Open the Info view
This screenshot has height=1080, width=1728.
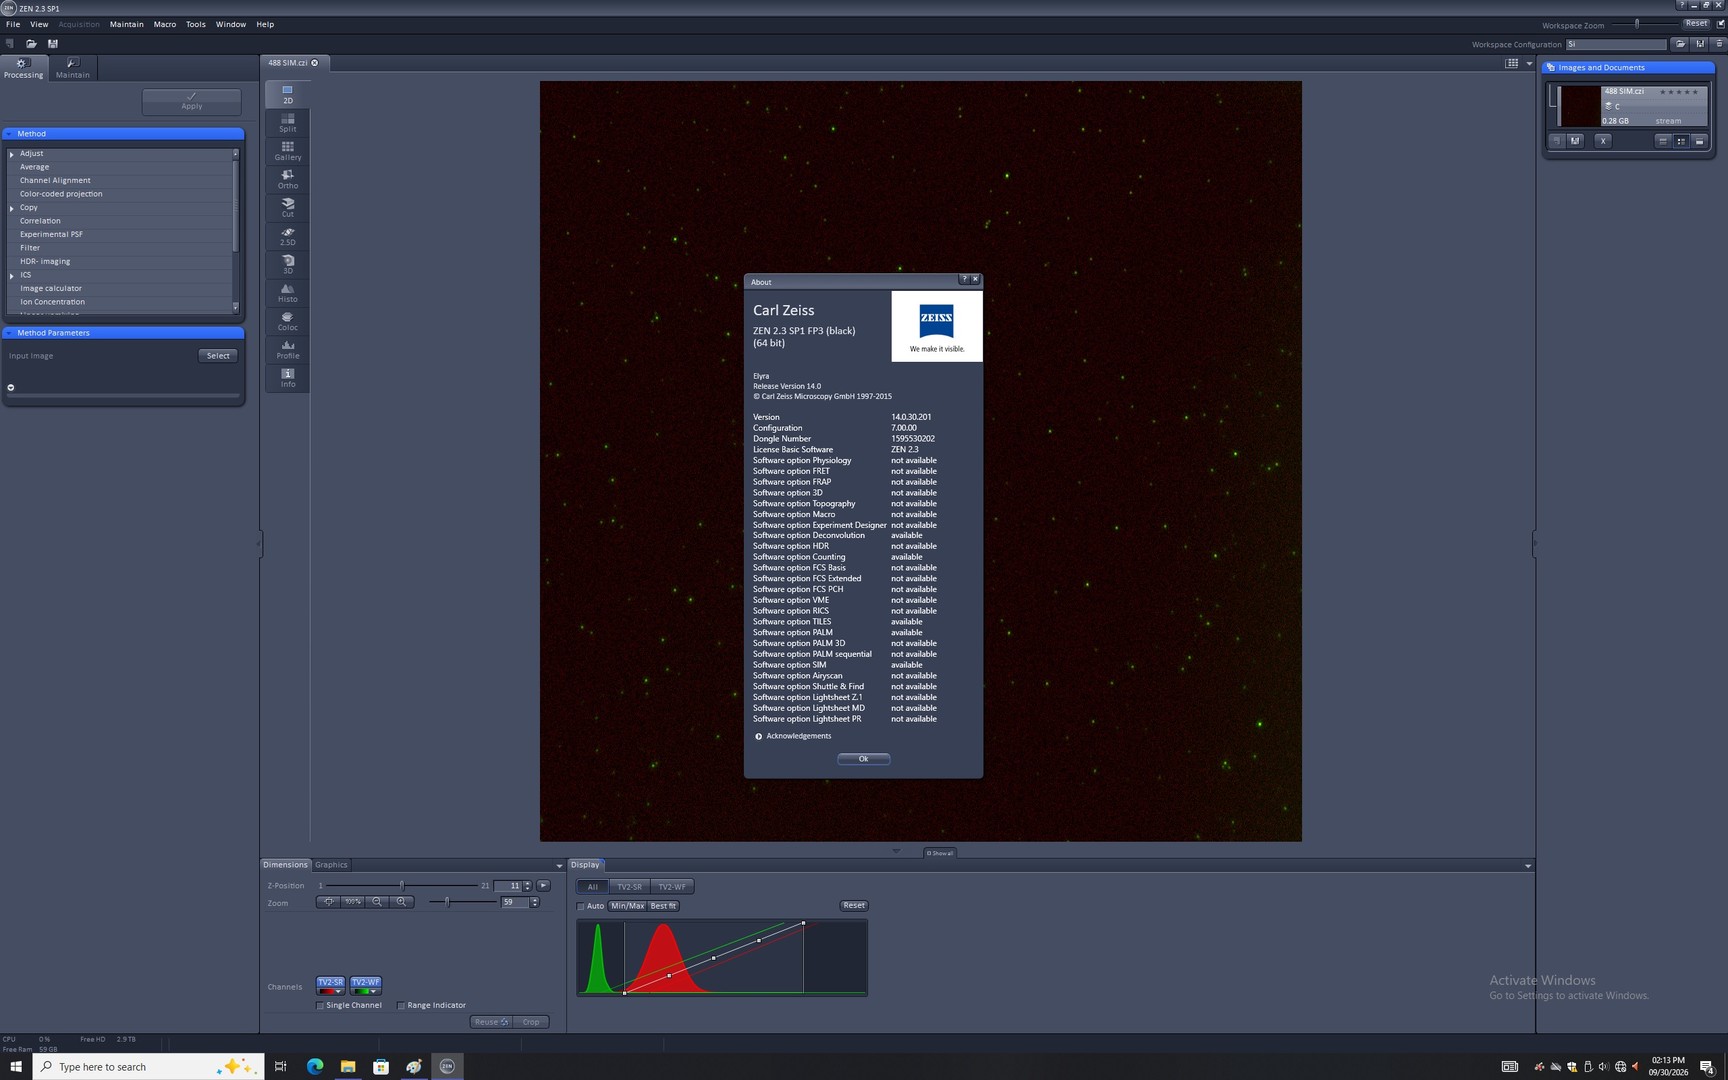pos(288,378)
